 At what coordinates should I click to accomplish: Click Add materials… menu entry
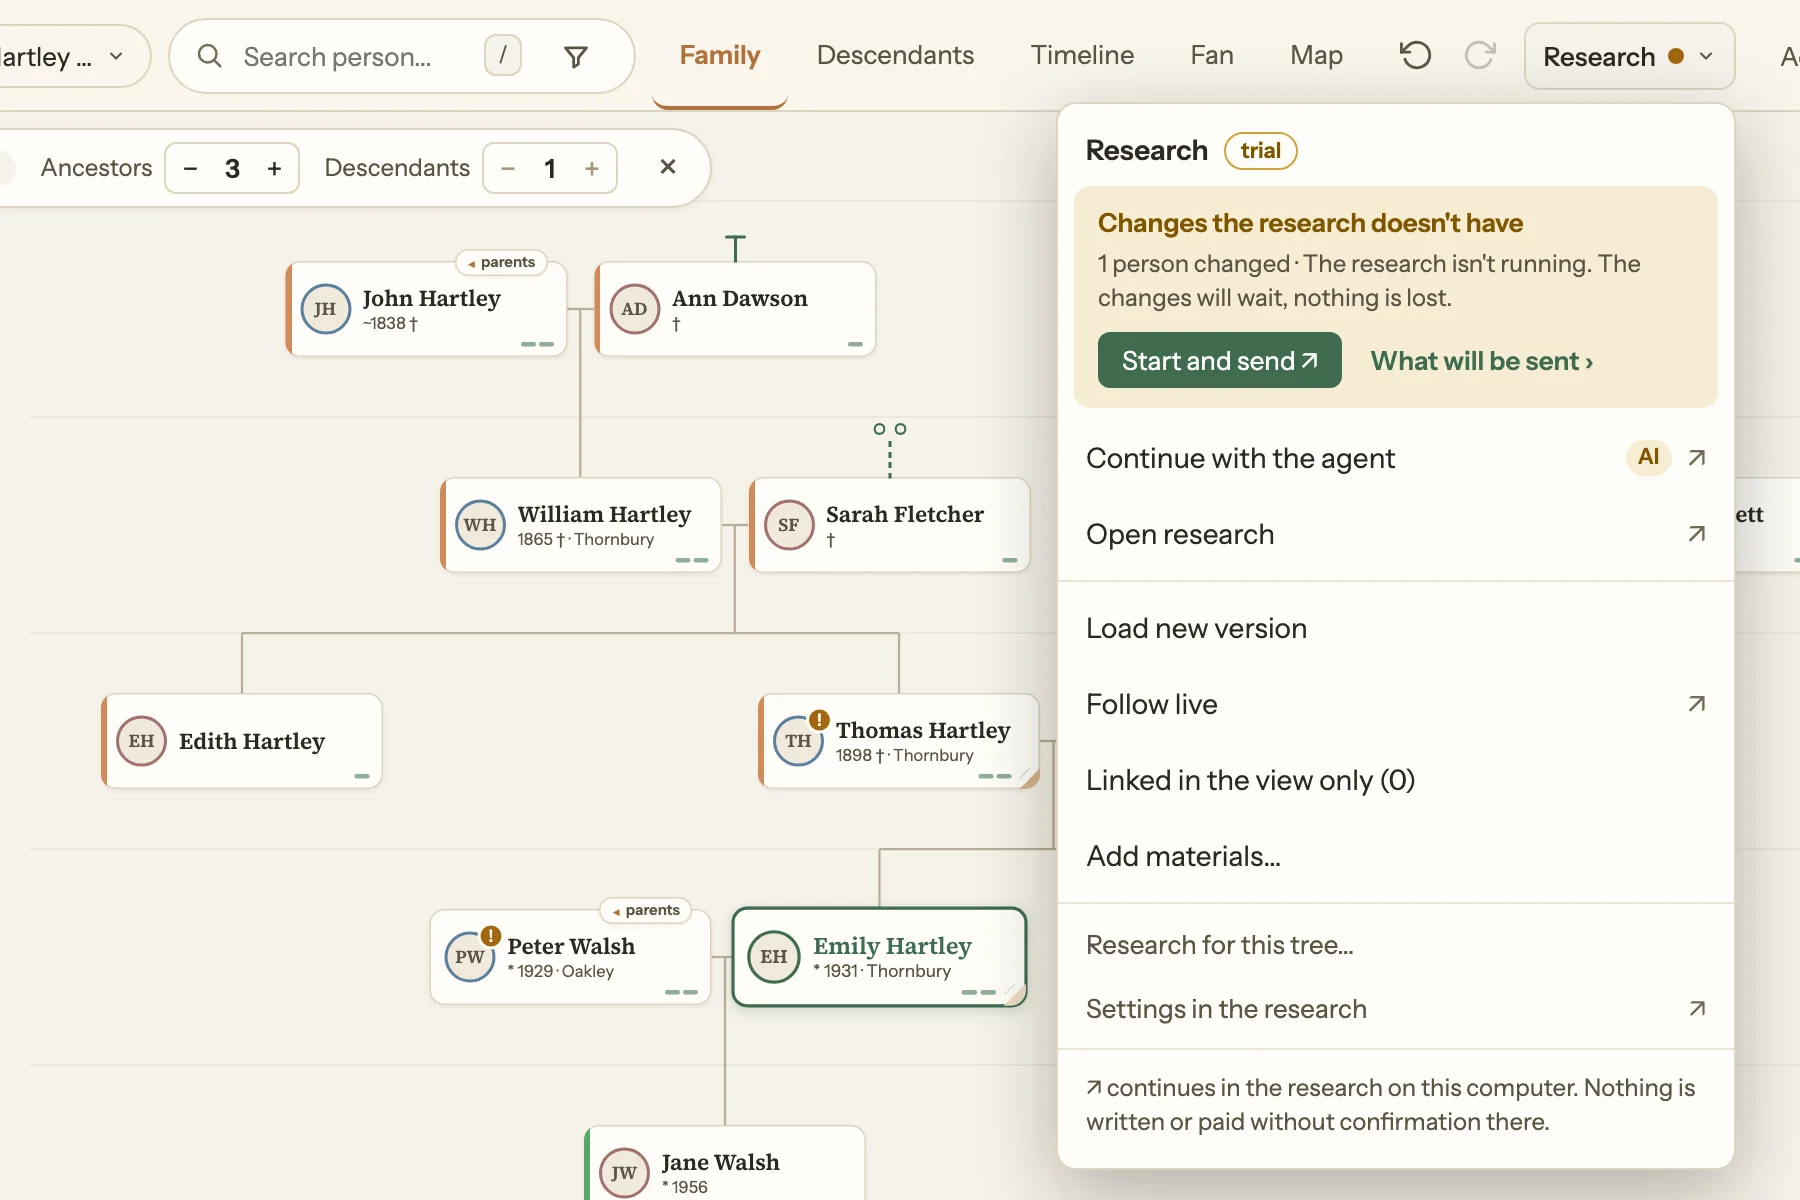point(1396,856)
